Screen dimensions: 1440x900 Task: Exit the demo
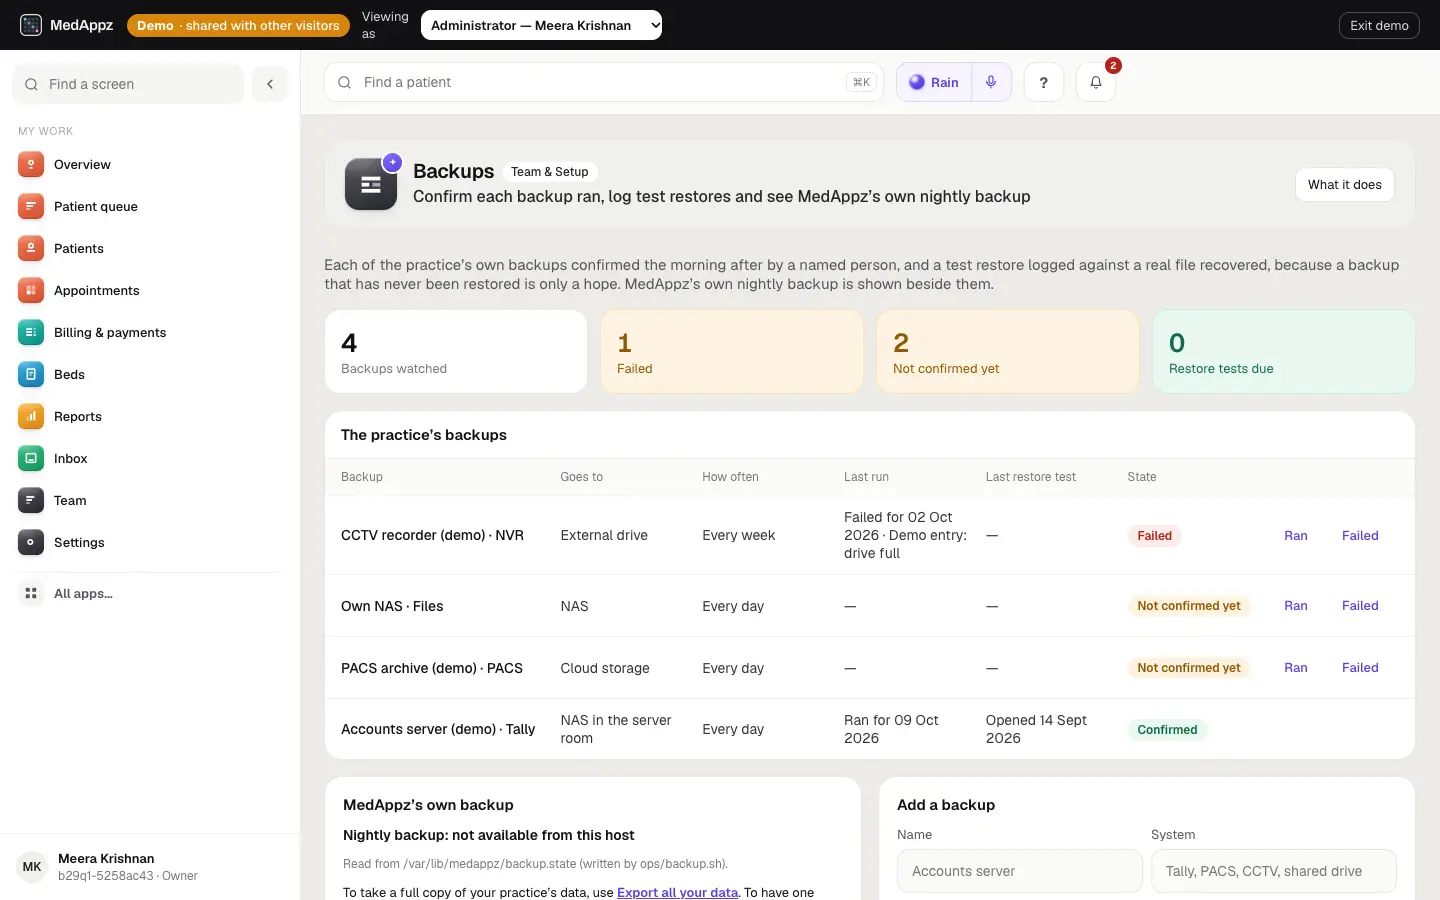click(1379, 25)
